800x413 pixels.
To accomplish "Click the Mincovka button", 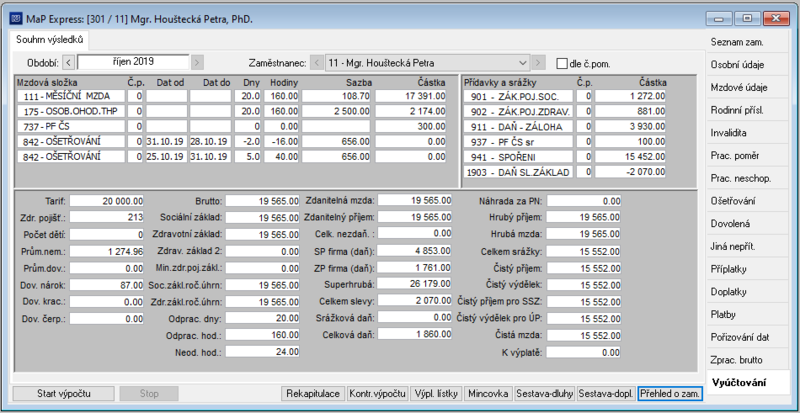I will 488,394.
